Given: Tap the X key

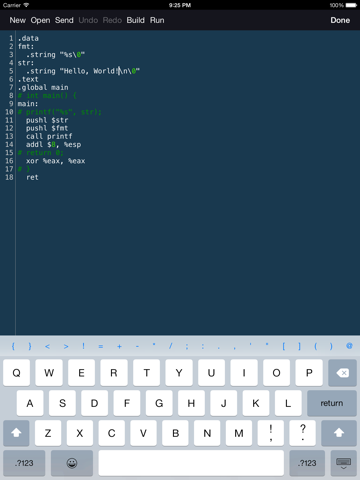Looking at the screenshot, I should click(x=80, y=433).
